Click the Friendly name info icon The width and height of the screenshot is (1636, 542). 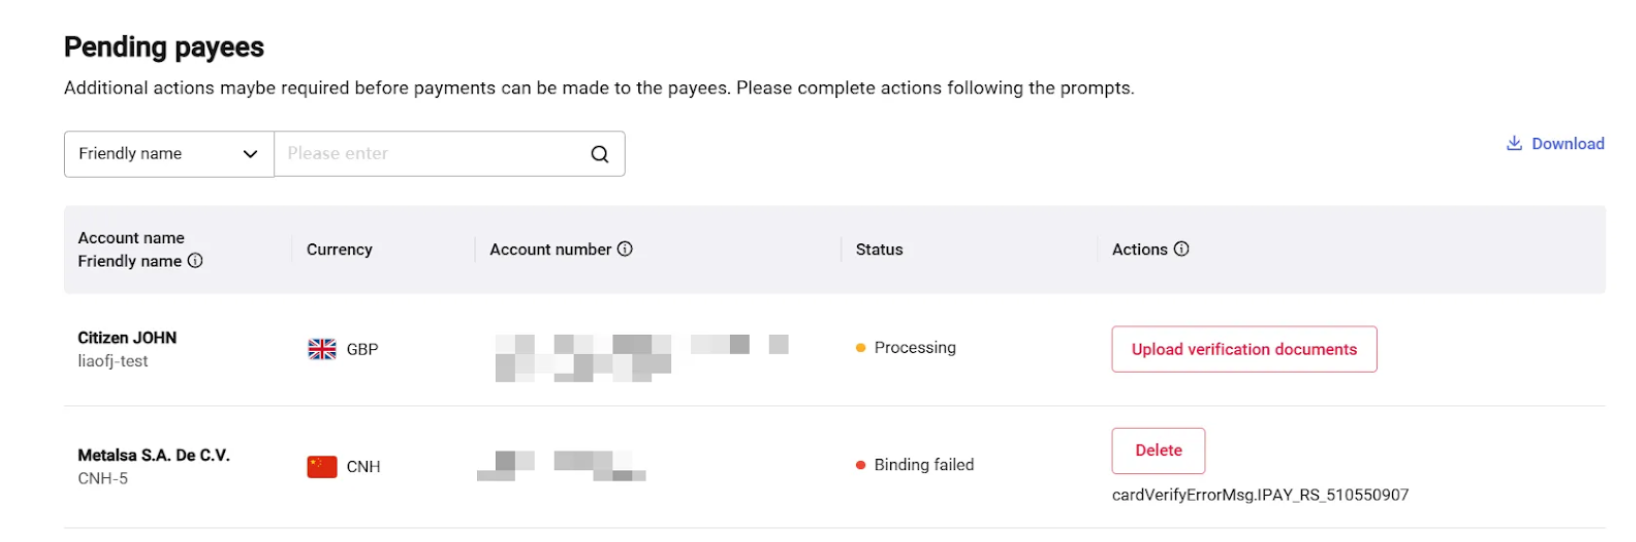[x=195, y=261]
